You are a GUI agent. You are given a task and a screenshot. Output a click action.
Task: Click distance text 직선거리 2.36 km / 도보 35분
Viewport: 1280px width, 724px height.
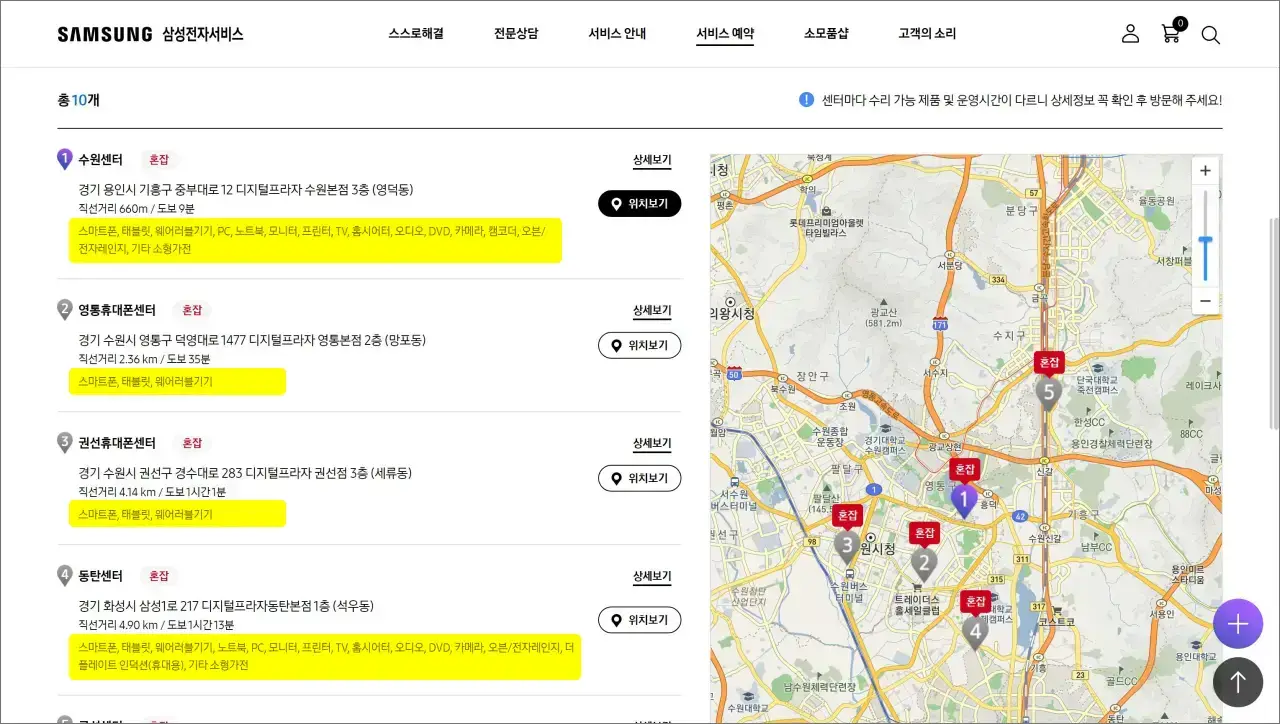click(144, 359)
